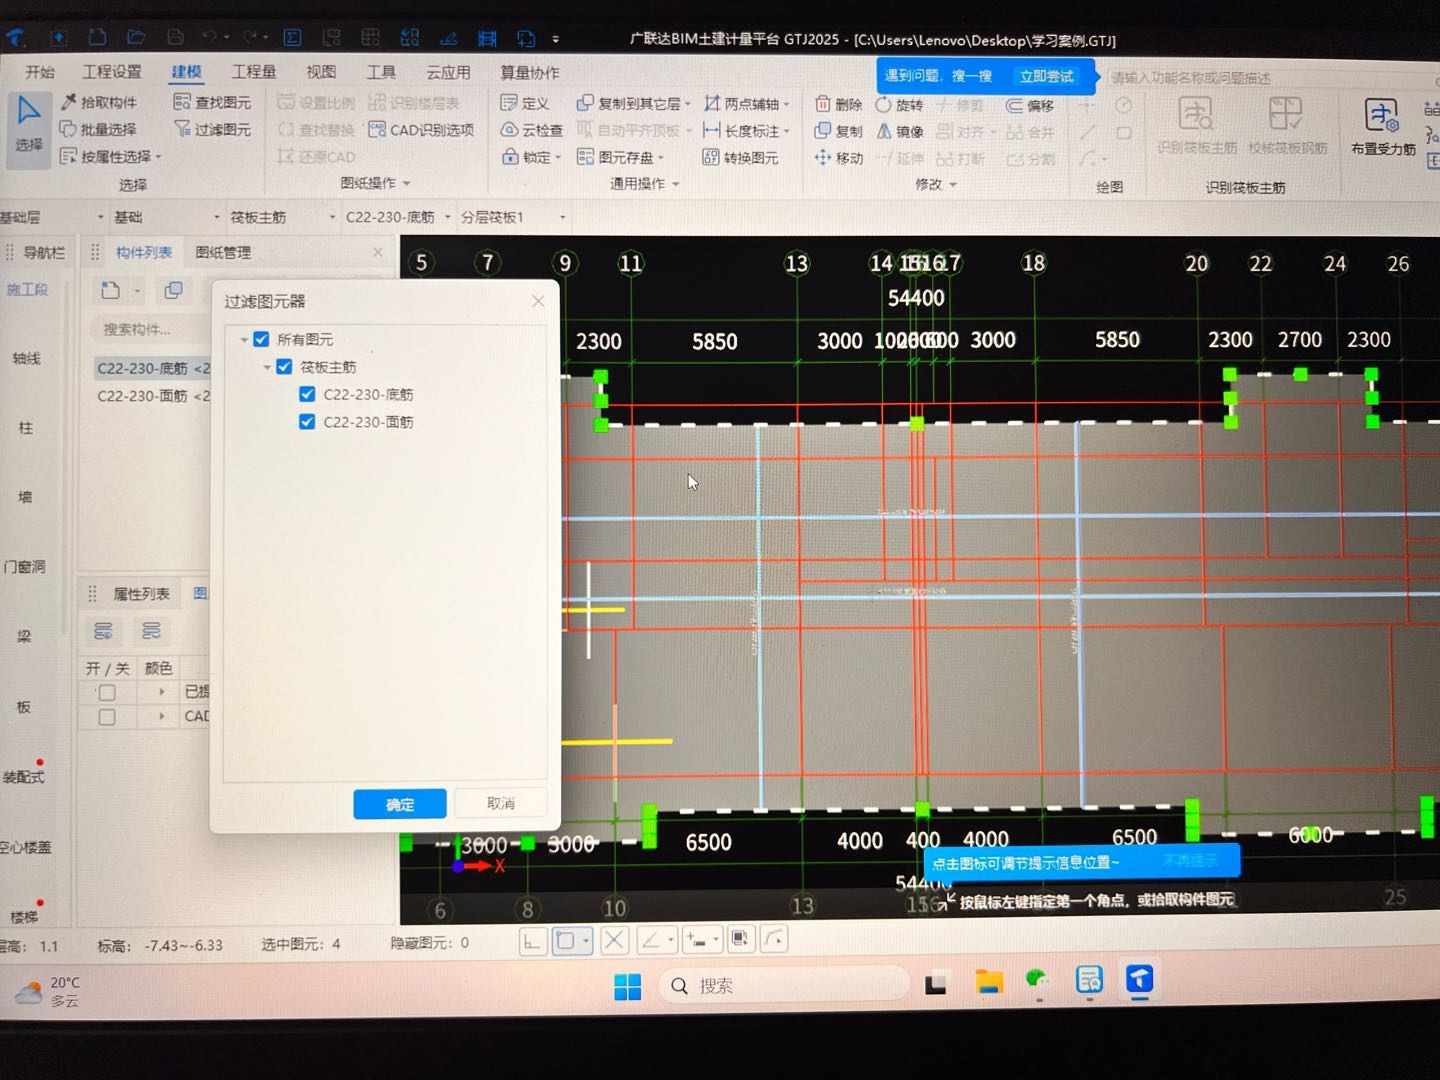The height and width of the screenshot is (1080, 1440).
Task: Click 布置受力筋 tool
Action: point(1383,126)
